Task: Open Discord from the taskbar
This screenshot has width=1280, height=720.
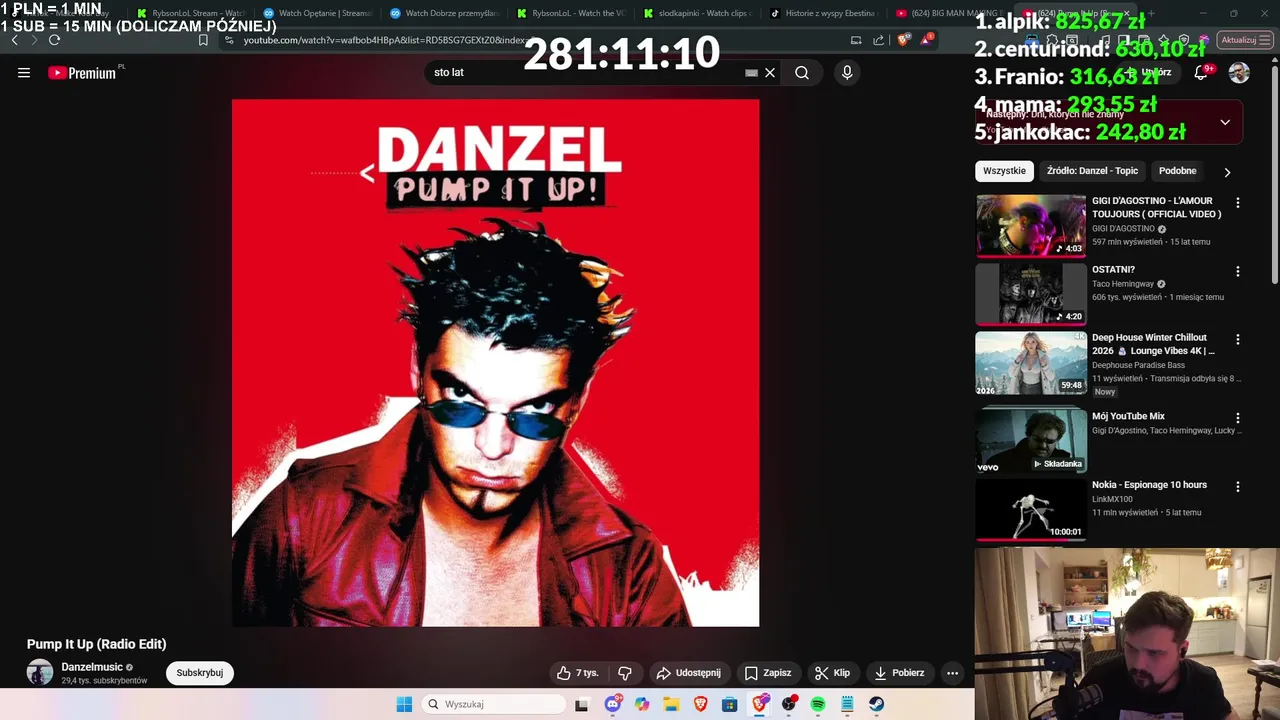Action: tap(613, 704)
